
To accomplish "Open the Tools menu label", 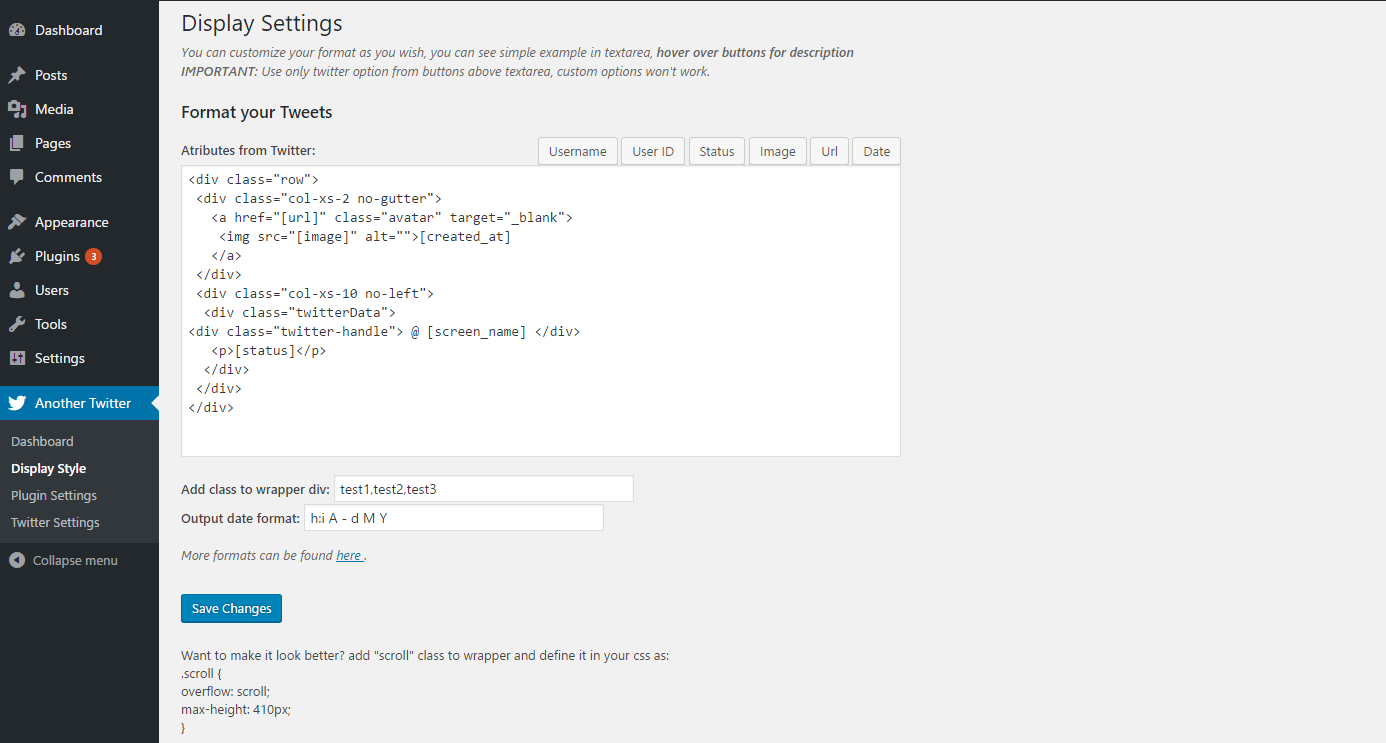I will [x=51, y=324].
